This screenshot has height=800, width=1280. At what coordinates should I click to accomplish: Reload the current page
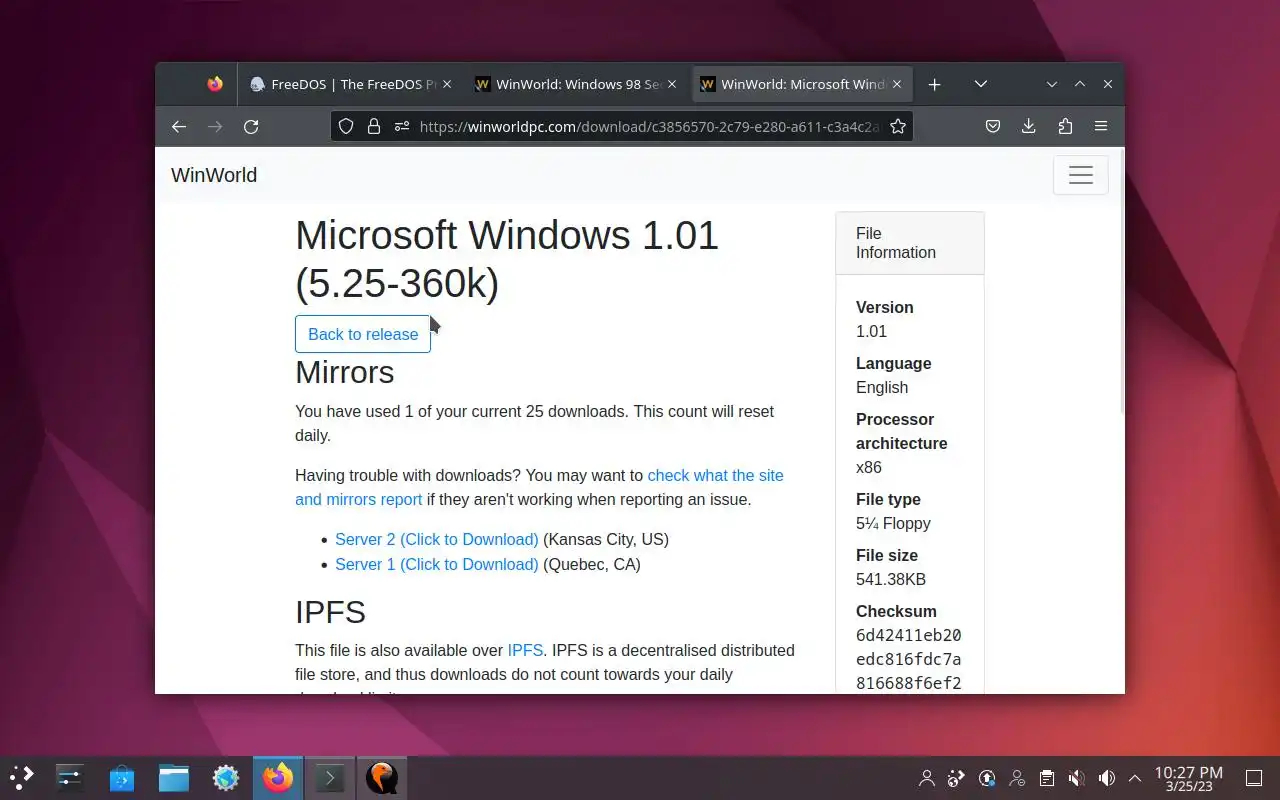point(251,126)
